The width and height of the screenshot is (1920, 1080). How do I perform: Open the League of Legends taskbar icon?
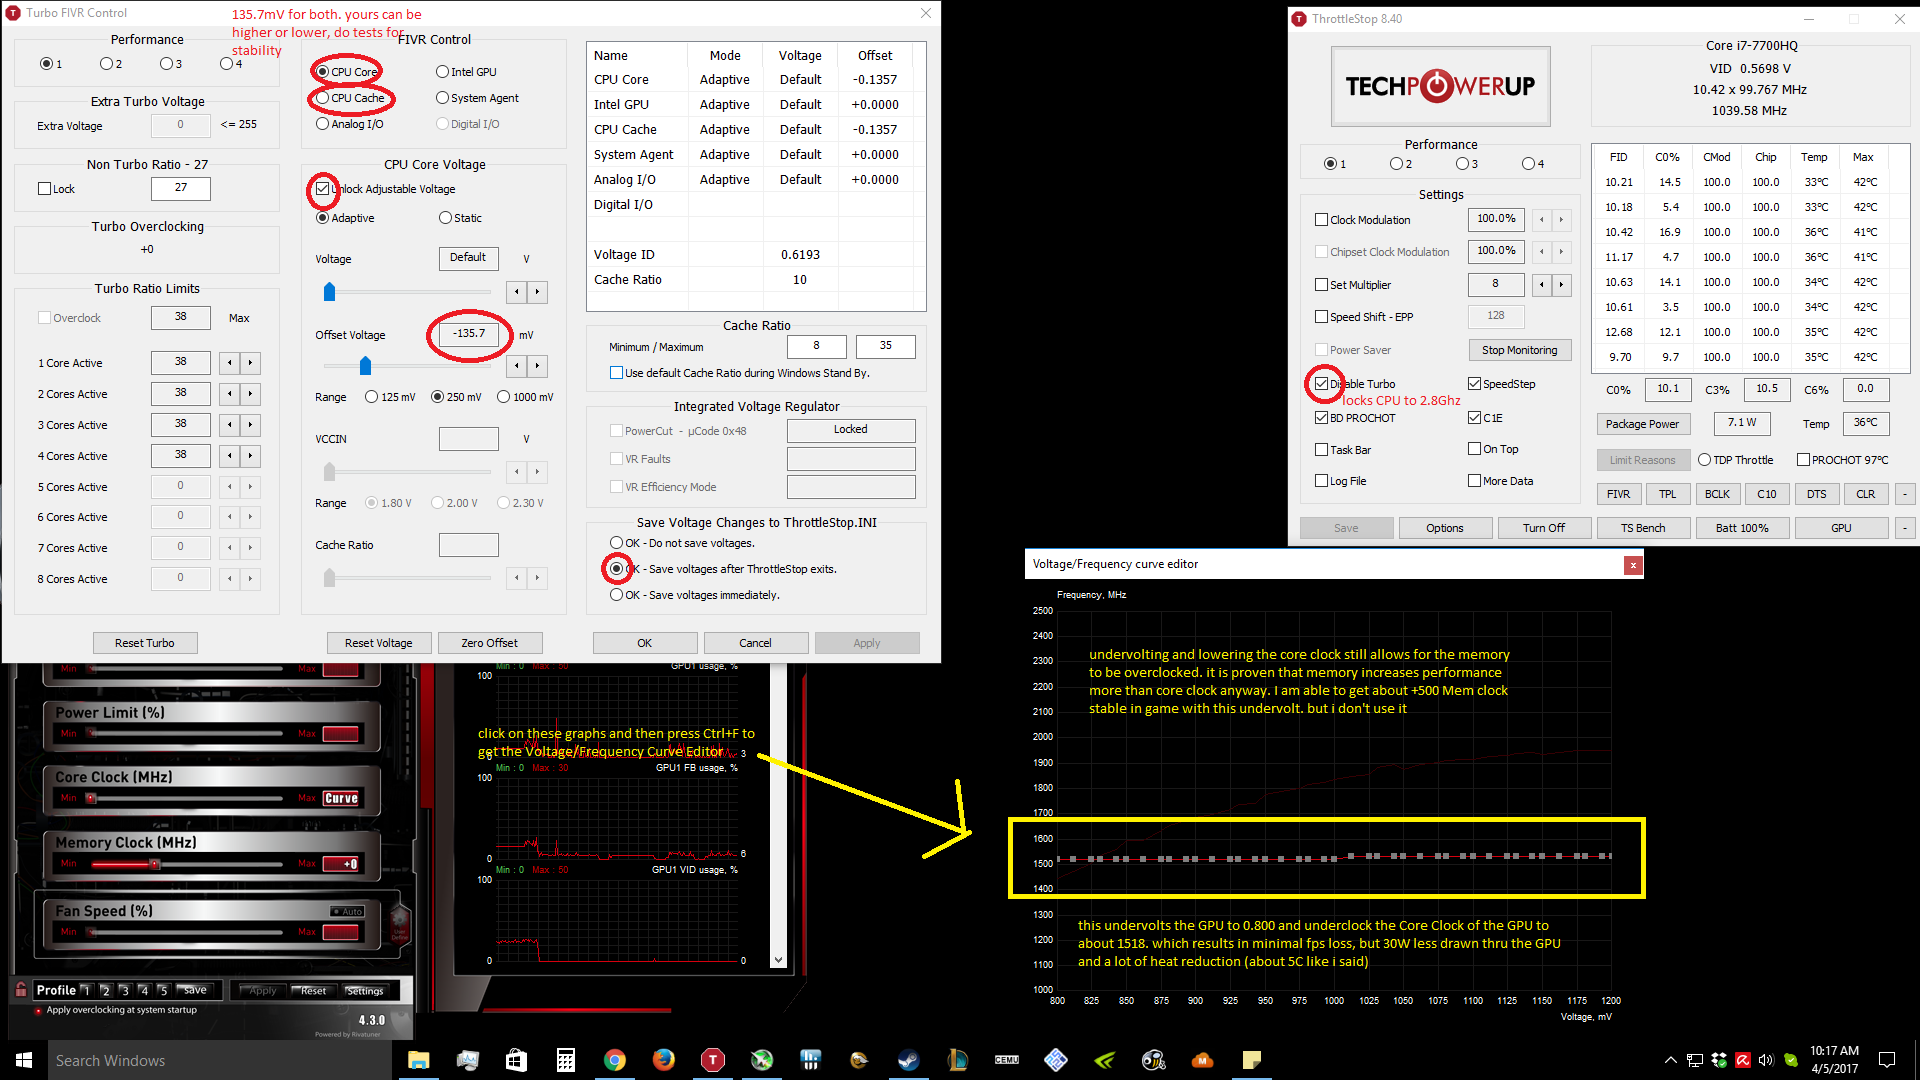(957, 1060)
